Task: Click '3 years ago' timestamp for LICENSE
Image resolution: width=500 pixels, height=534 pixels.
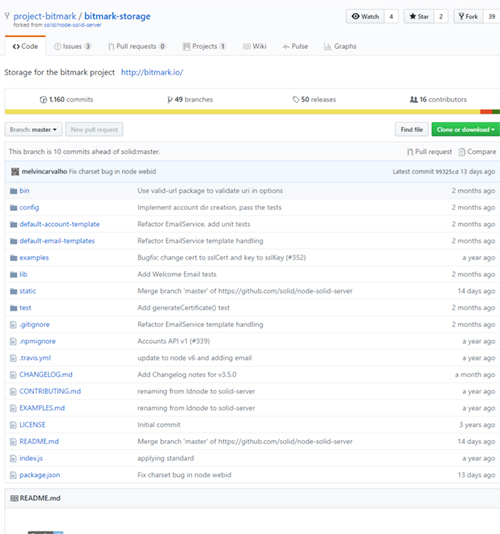Action: (x=477, y=425)
